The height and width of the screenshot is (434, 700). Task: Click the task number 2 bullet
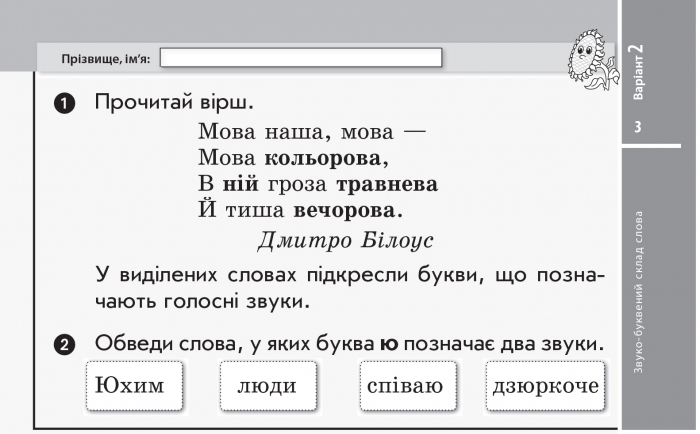point(65,345)
